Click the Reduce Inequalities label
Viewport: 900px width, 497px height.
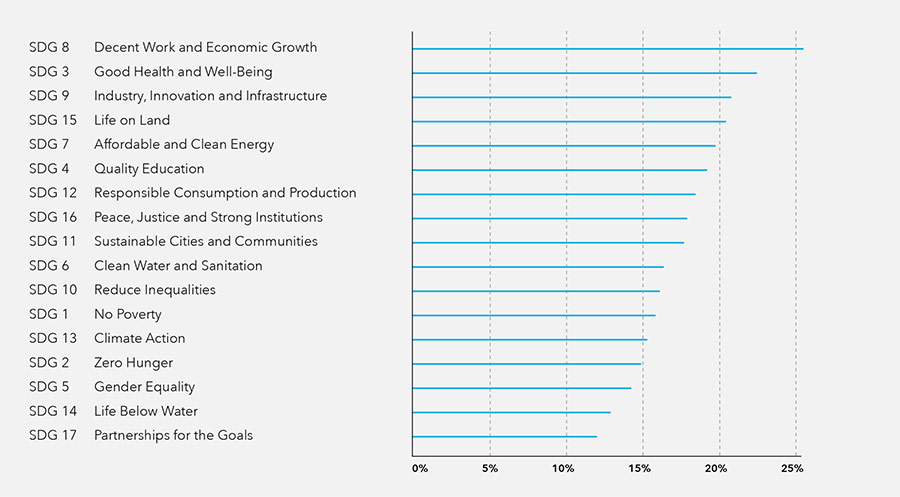click(155, 290)
